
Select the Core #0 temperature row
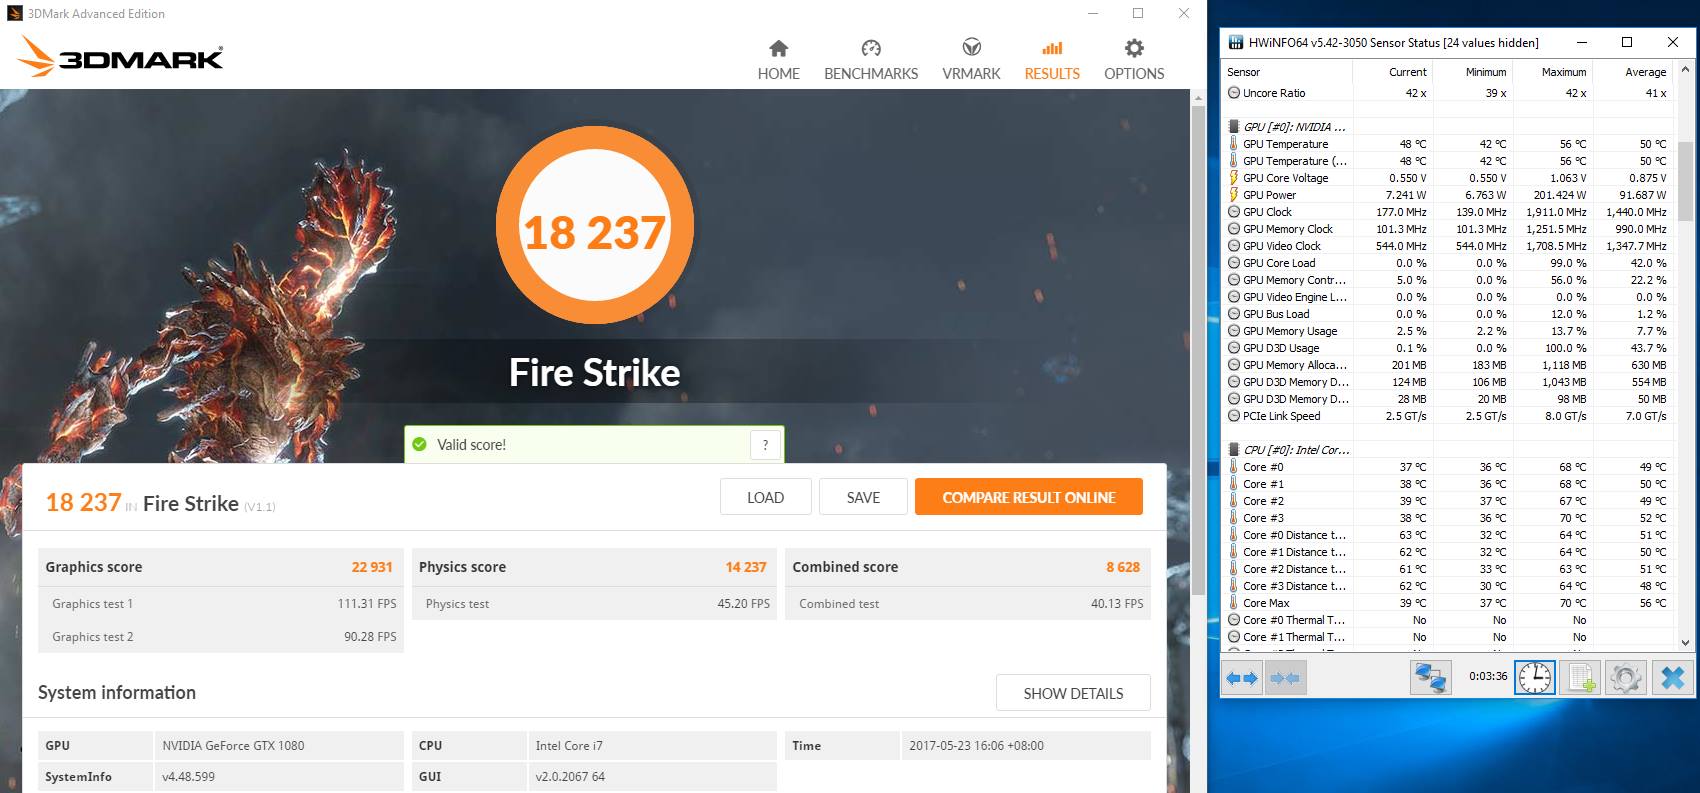point(1449,467)
